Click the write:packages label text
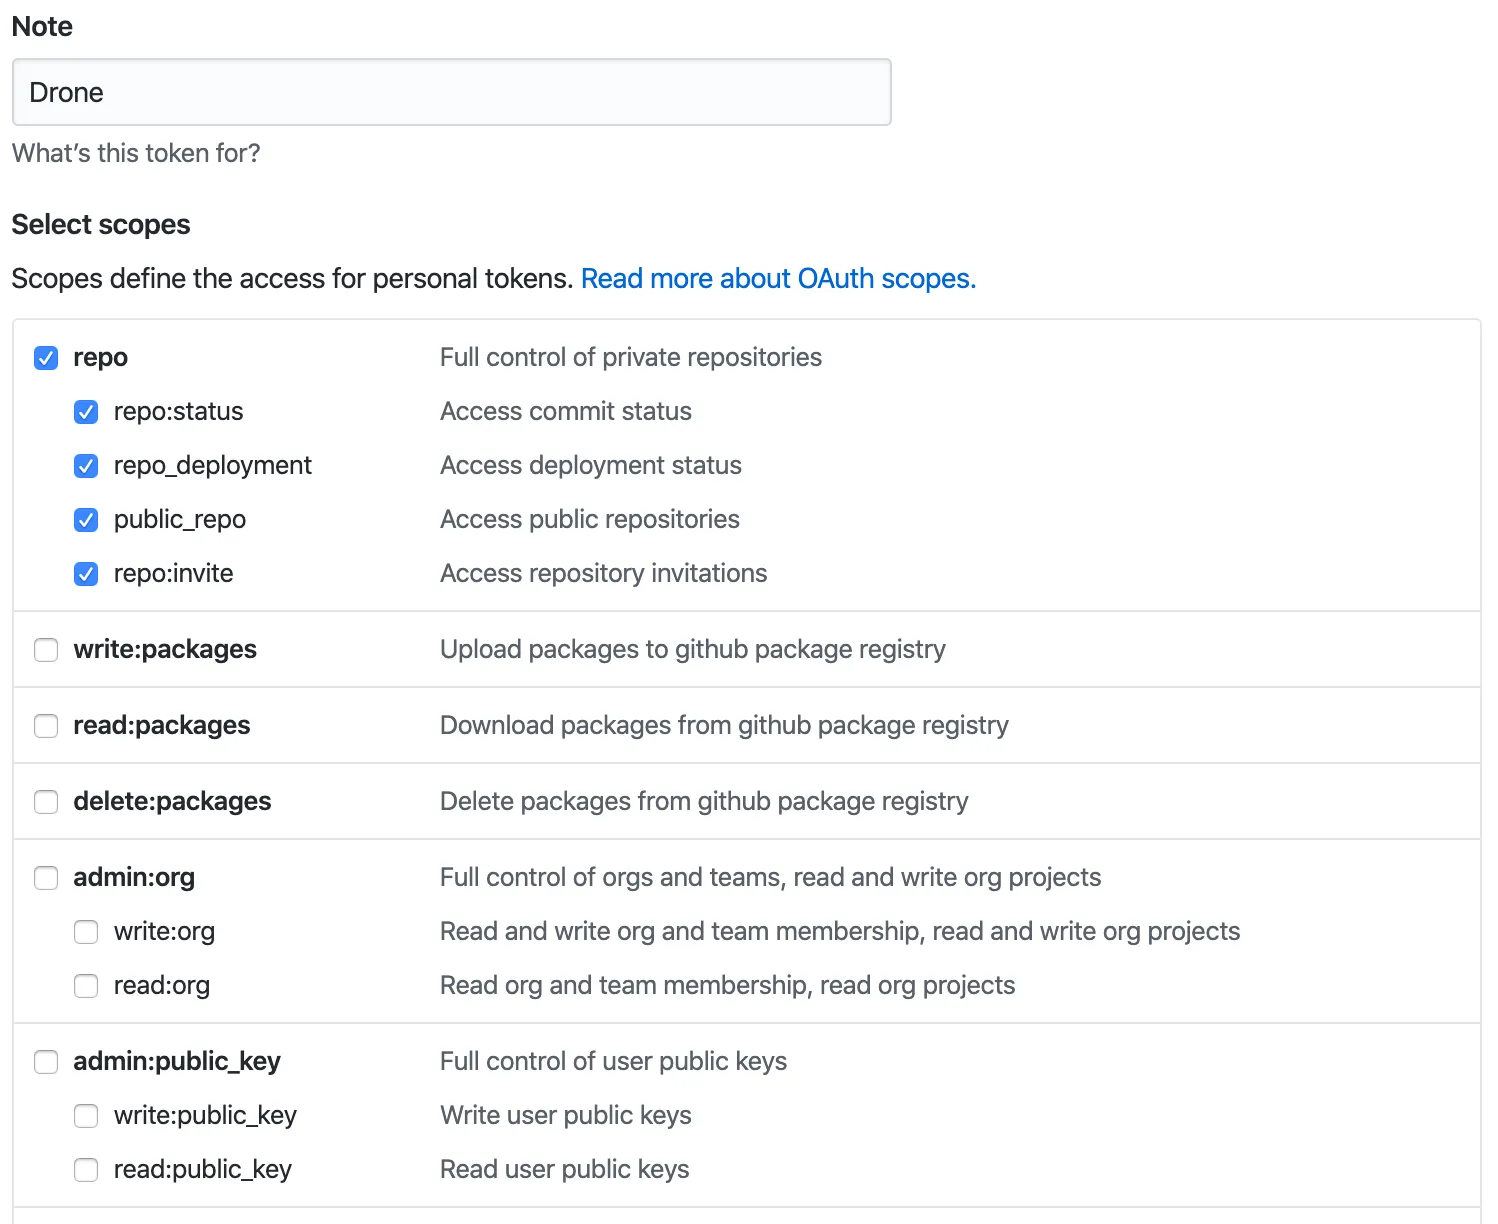Viewport: 1498px width, 1224px height. [165, 649]
